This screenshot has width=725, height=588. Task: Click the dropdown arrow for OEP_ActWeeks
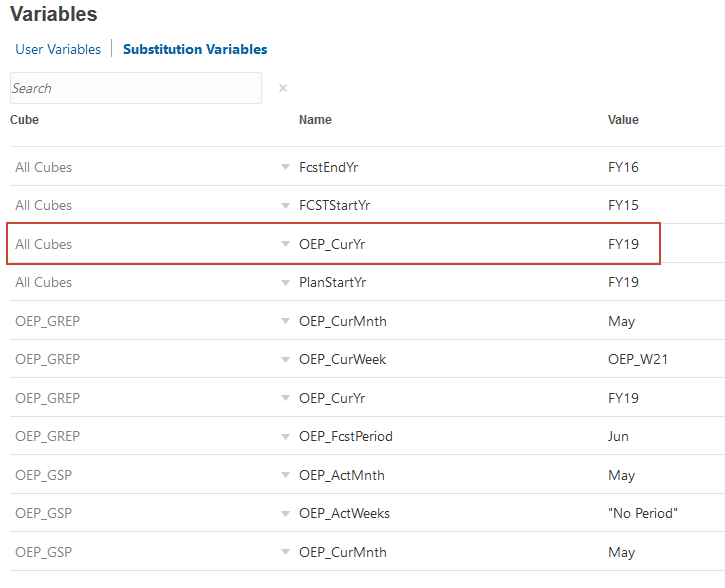pyautogui.click(x=285, y=514)
